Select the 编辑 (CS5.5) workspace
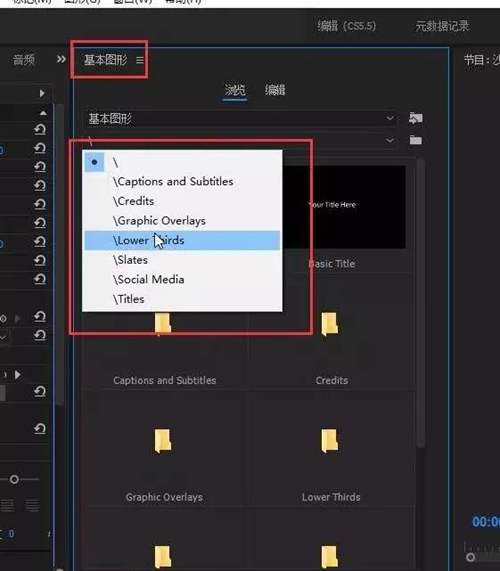500x571 pixels. point(346,26)
